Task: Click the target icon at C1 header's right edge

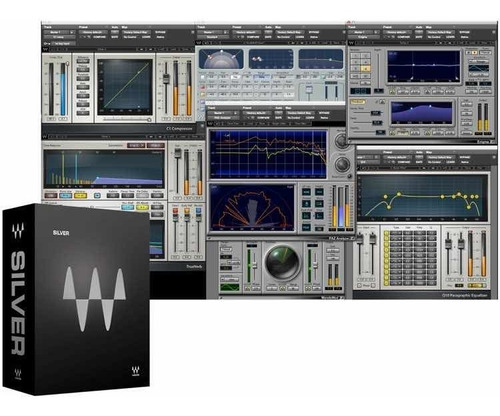Action: (192, 32)
